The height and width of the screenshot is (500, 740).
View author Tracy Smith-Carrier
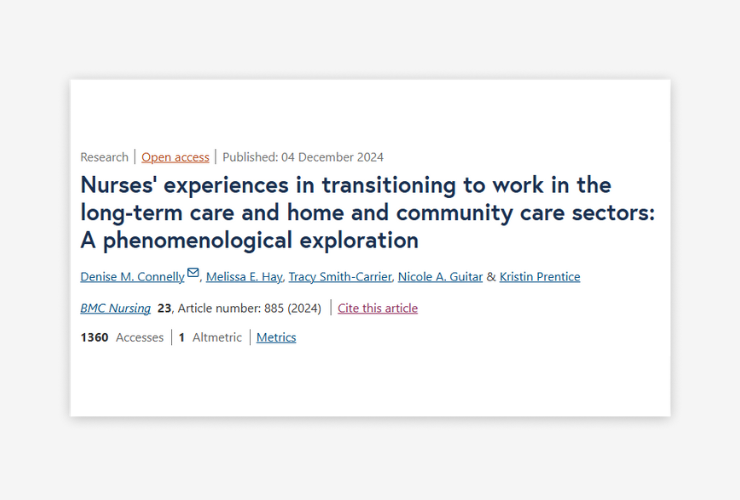point(340,277)
